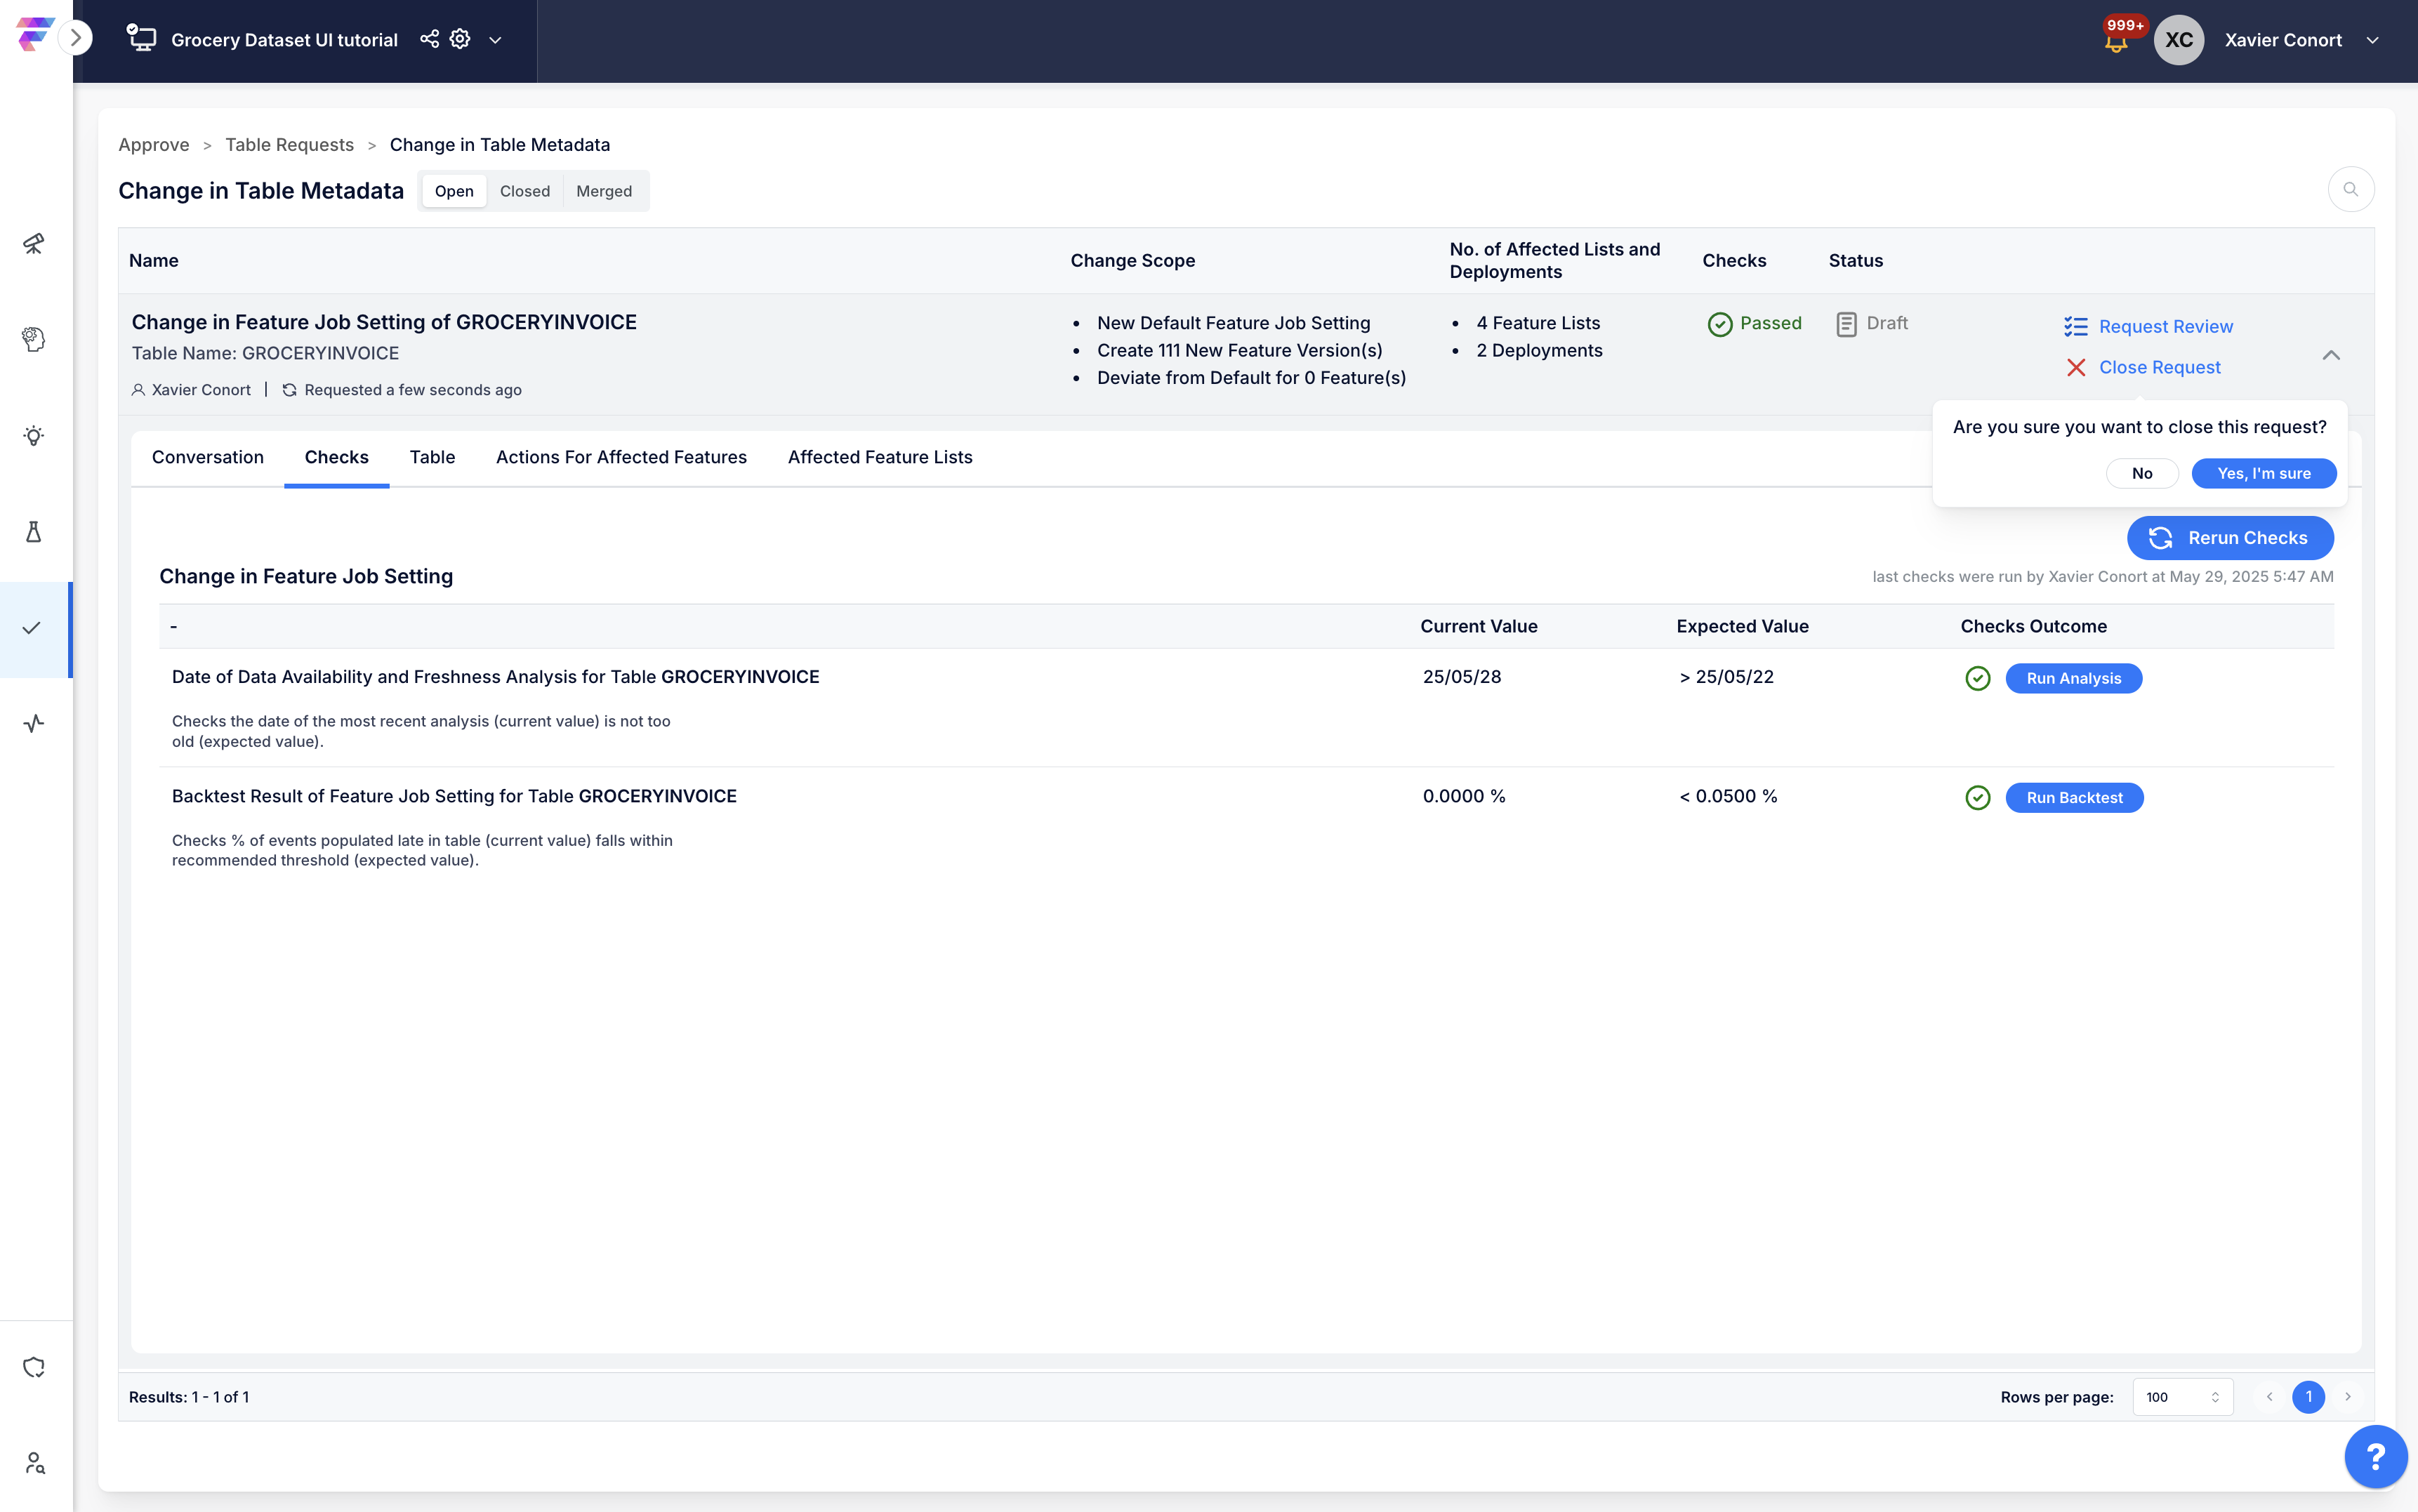Open the help question mark button
Viewport: 2418px width, 1512px height.
(2375, 1457)
